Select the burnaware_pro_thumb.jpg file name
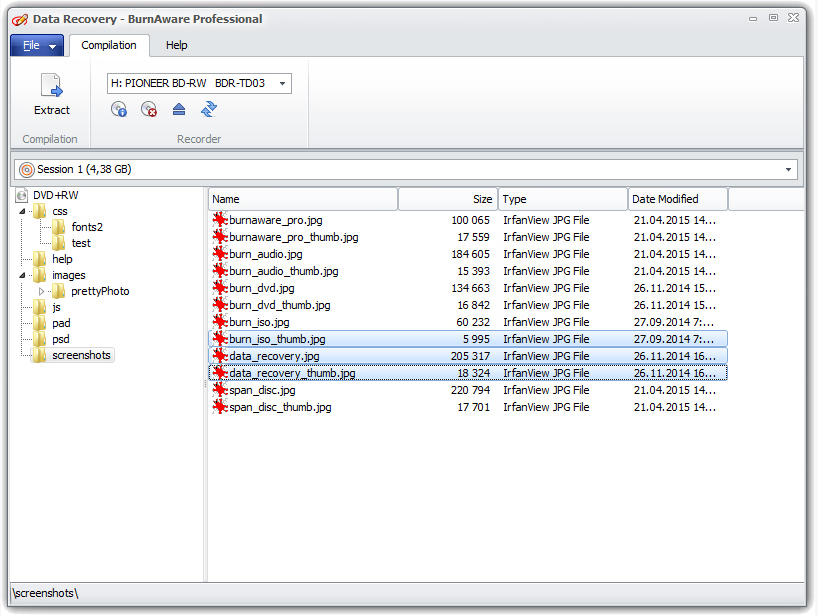The image size is (818, 616). tap(294, 237)
